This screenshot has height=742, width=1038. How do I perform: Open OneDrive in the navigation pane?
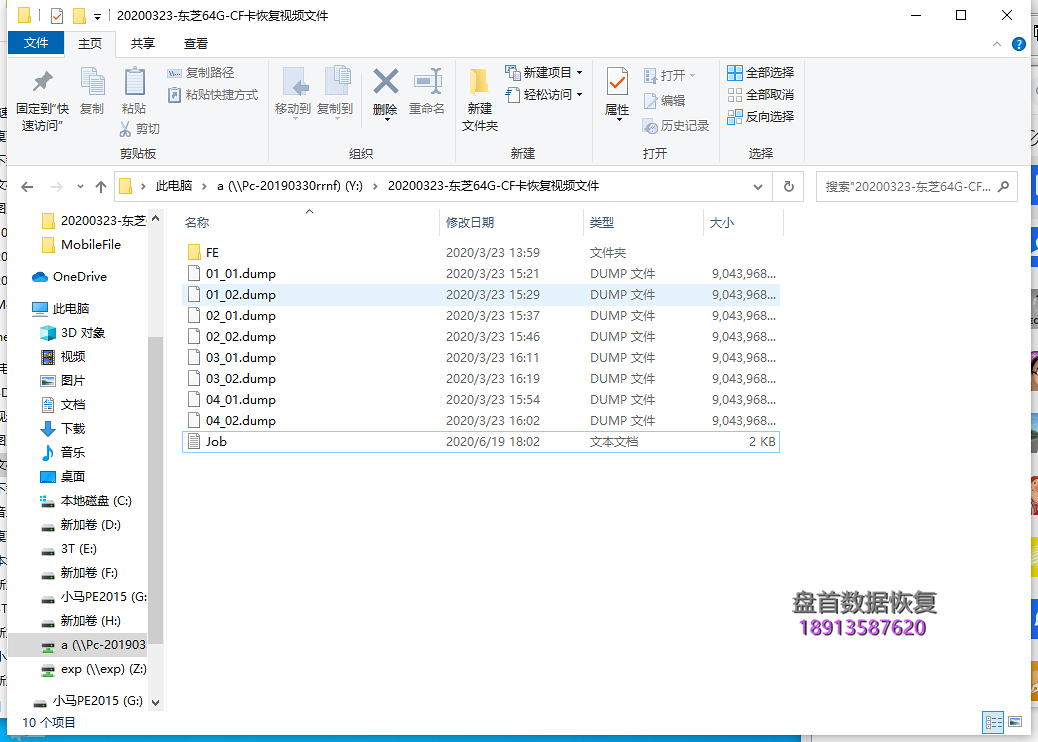coord(70,277)
